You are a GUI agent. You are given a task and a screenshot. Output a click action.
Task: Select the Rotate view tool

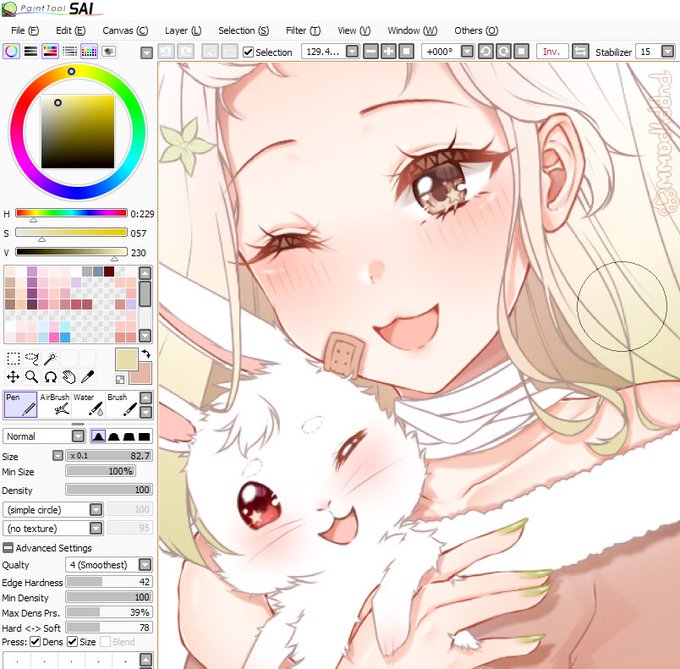click(x=50, y=377)
